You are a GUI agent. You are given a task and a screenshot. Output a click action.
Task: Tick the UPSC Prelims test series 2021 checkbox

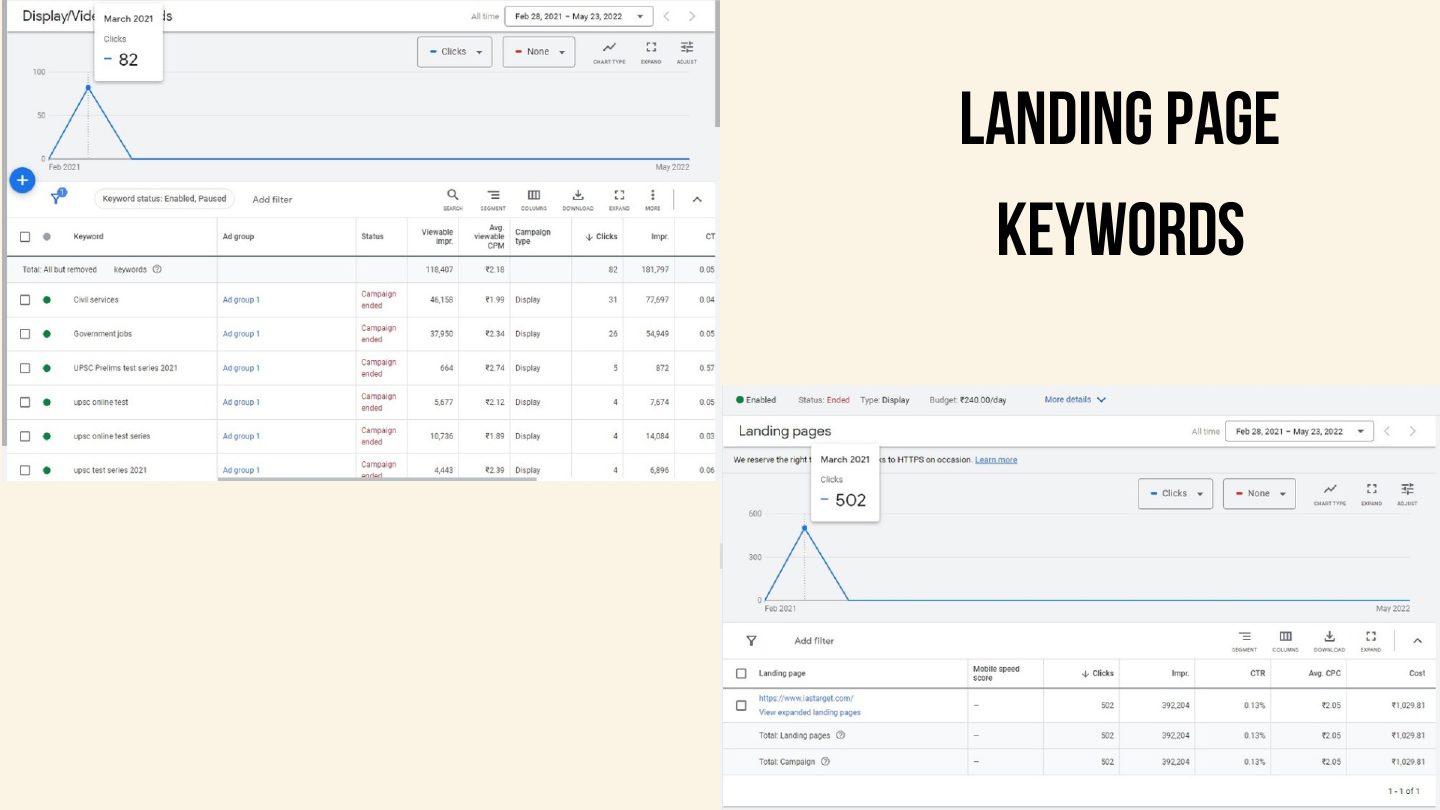point(25,368)
